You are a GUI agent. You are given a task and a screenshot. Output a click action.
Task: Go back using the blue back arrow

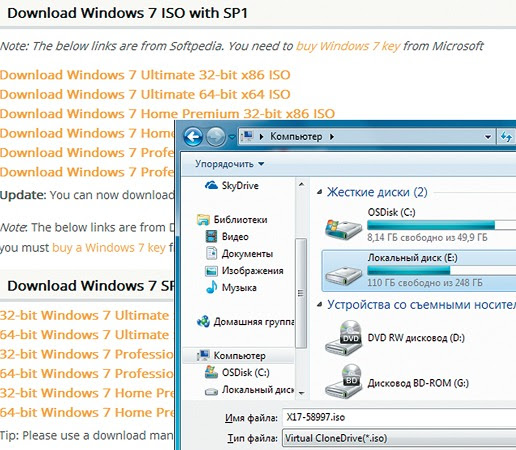pos(193,137)
